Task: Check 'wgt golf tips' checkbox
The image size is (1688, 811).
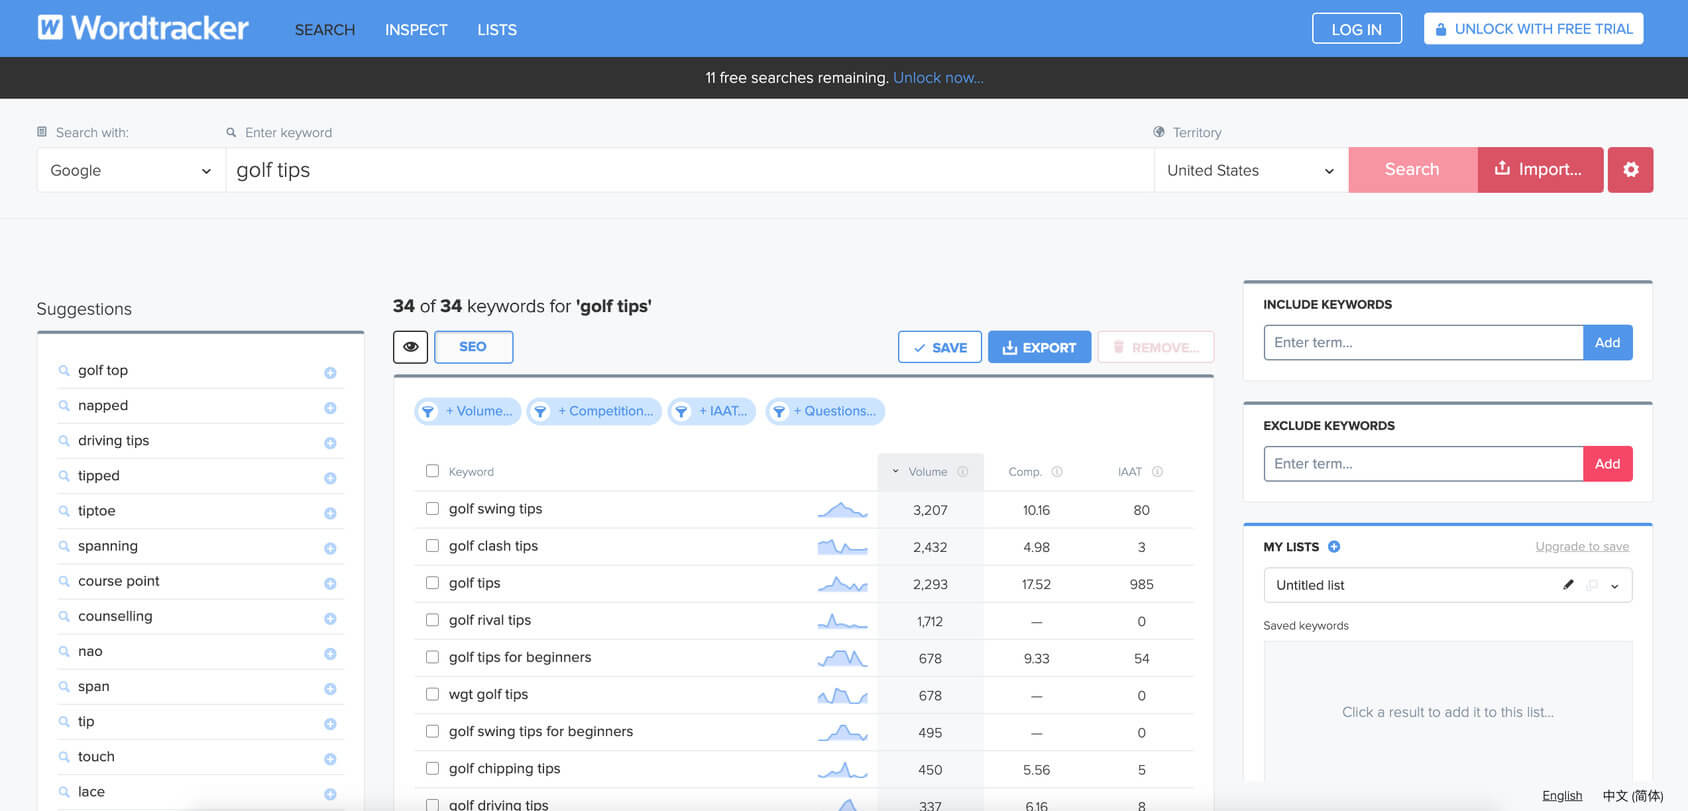Action: (x=432, y=694)
